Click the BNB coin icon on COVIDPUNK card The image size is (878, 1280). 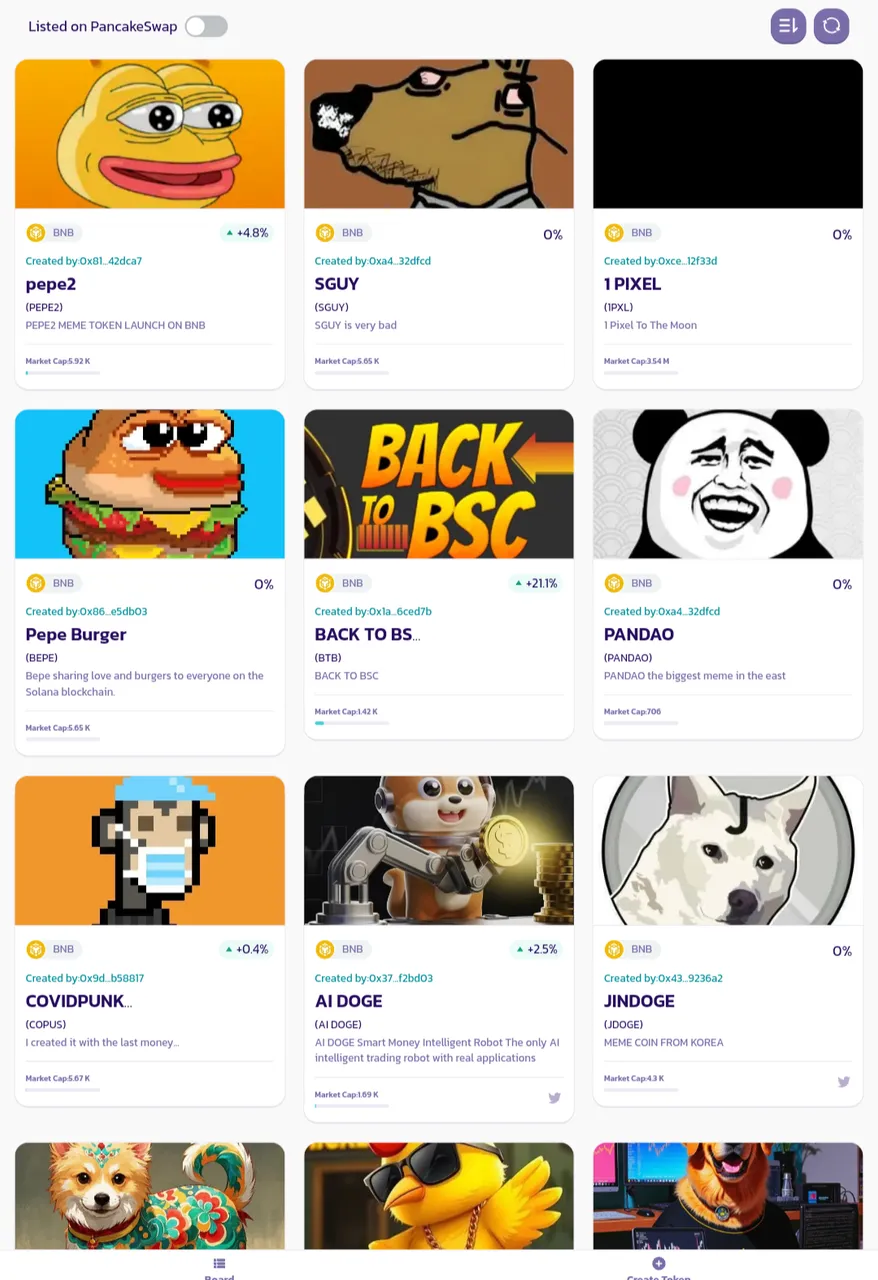(x=36, y=949)
